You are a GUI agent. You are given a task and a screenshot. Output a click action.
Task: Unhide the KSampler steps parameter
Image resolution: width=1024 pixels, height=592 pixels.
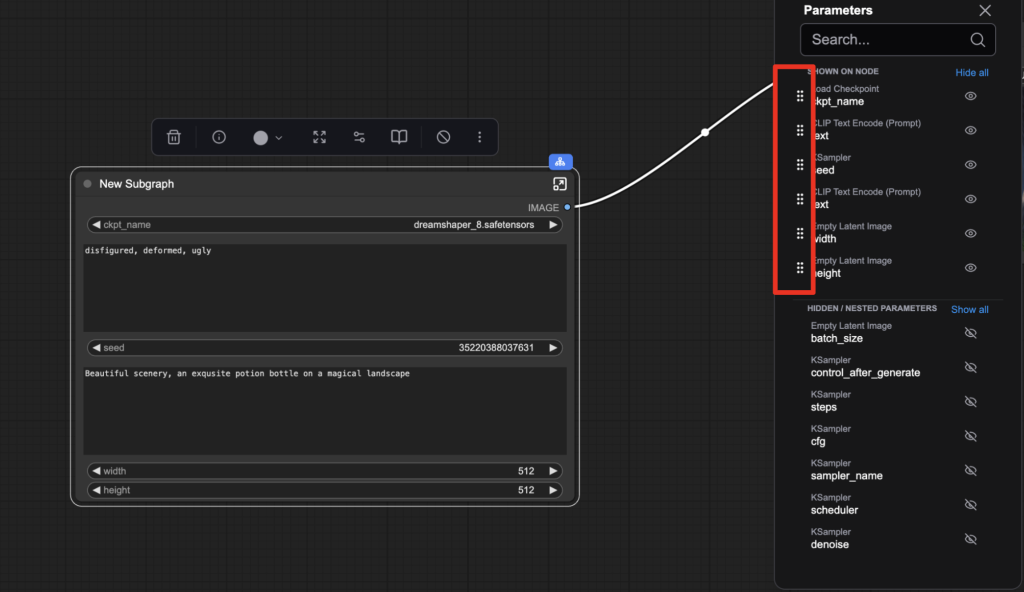tap(970, 402)
